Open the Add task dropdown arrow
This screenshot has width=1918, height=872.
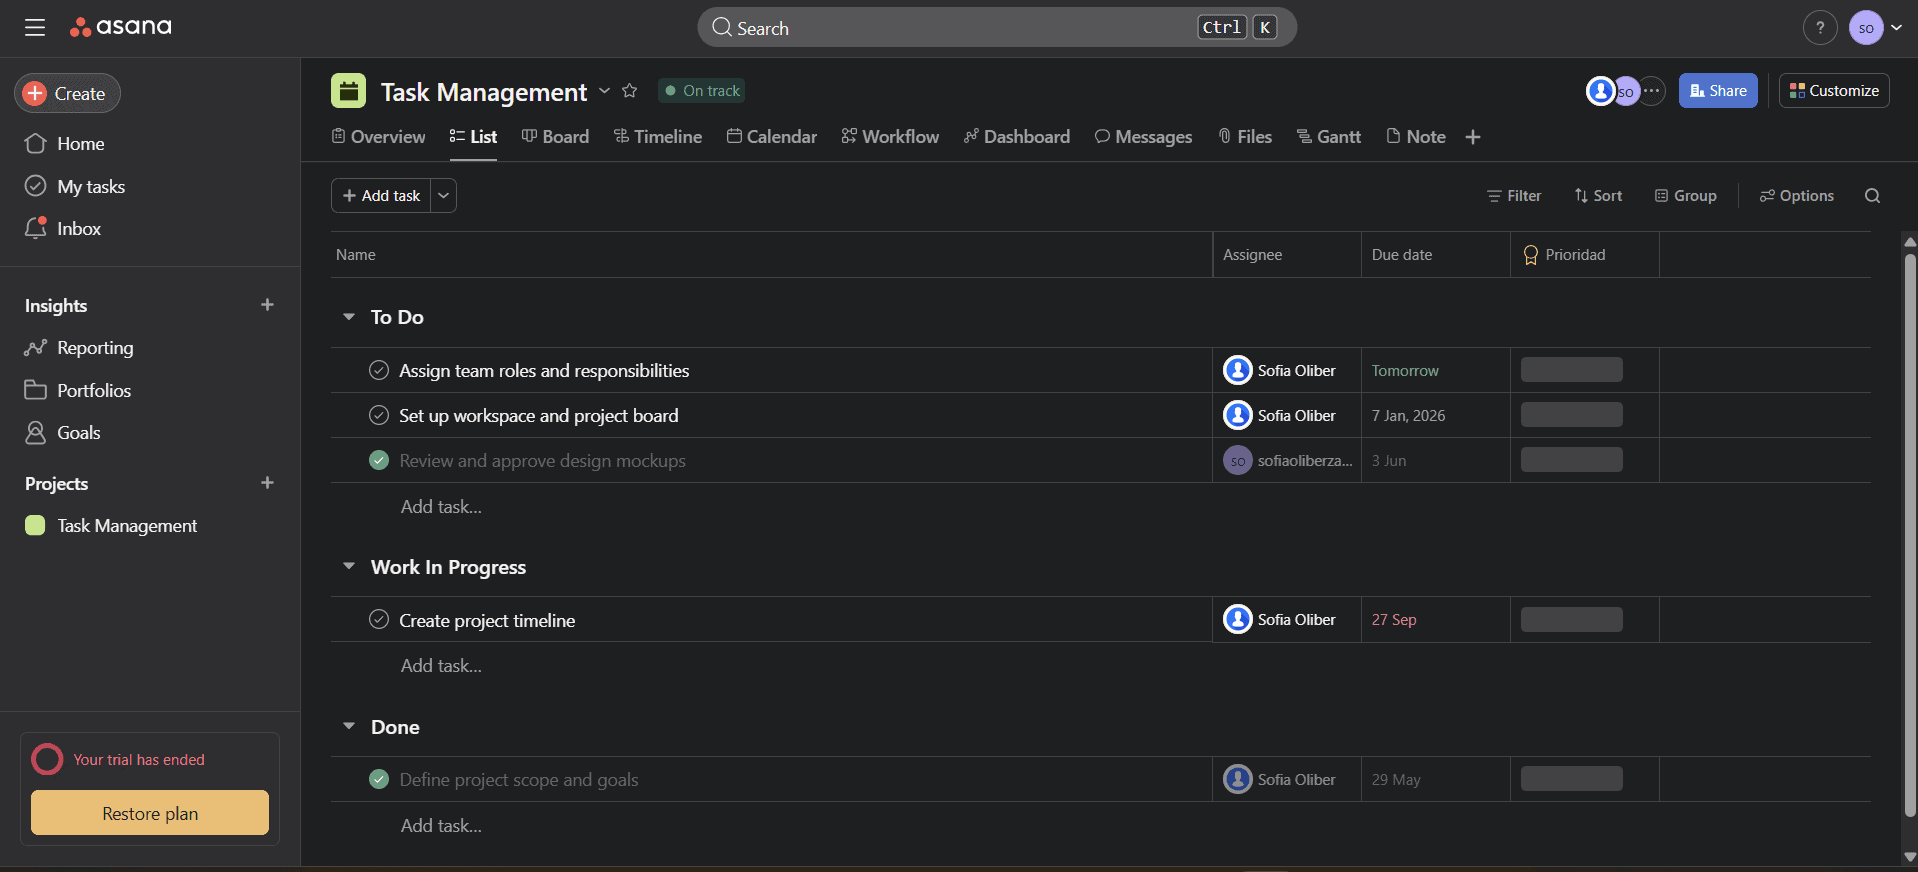[x=443, y=196]
